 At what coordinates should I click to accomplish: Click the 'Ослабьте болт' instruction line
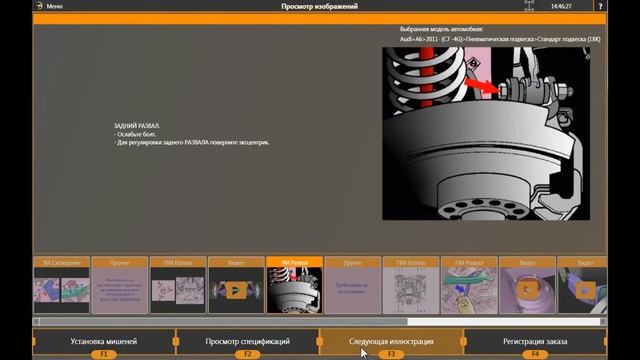pyautogui.click(x=135, y=134)
